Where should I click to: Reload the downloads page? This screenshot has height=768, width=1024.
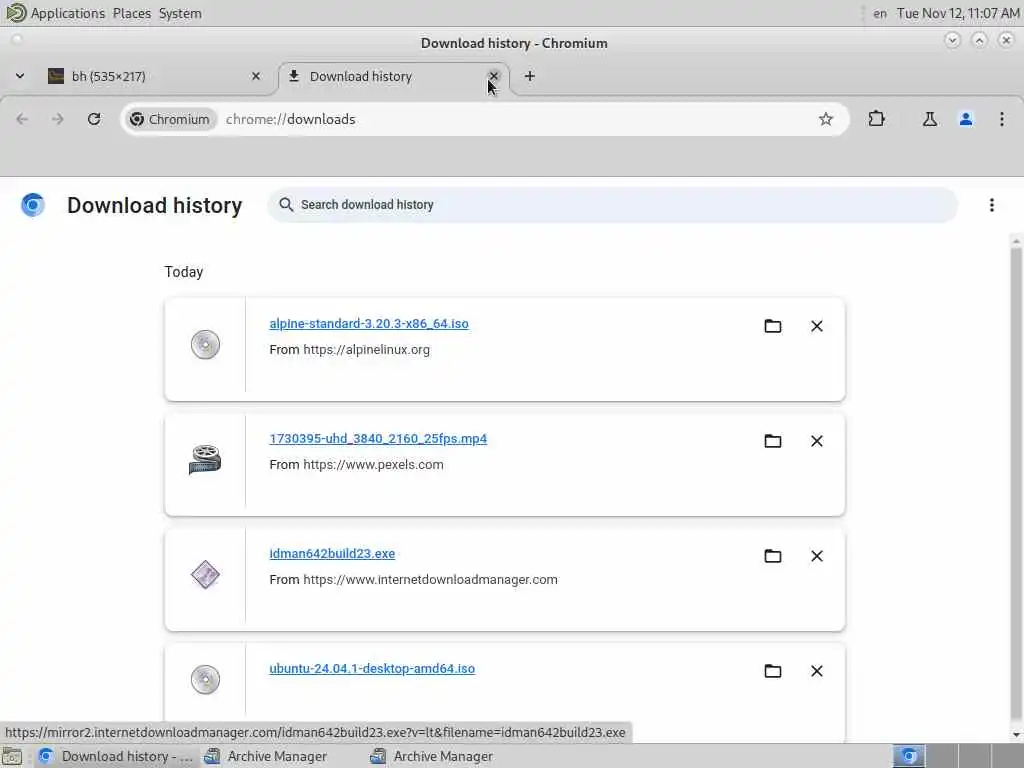[x=94, y=119]
